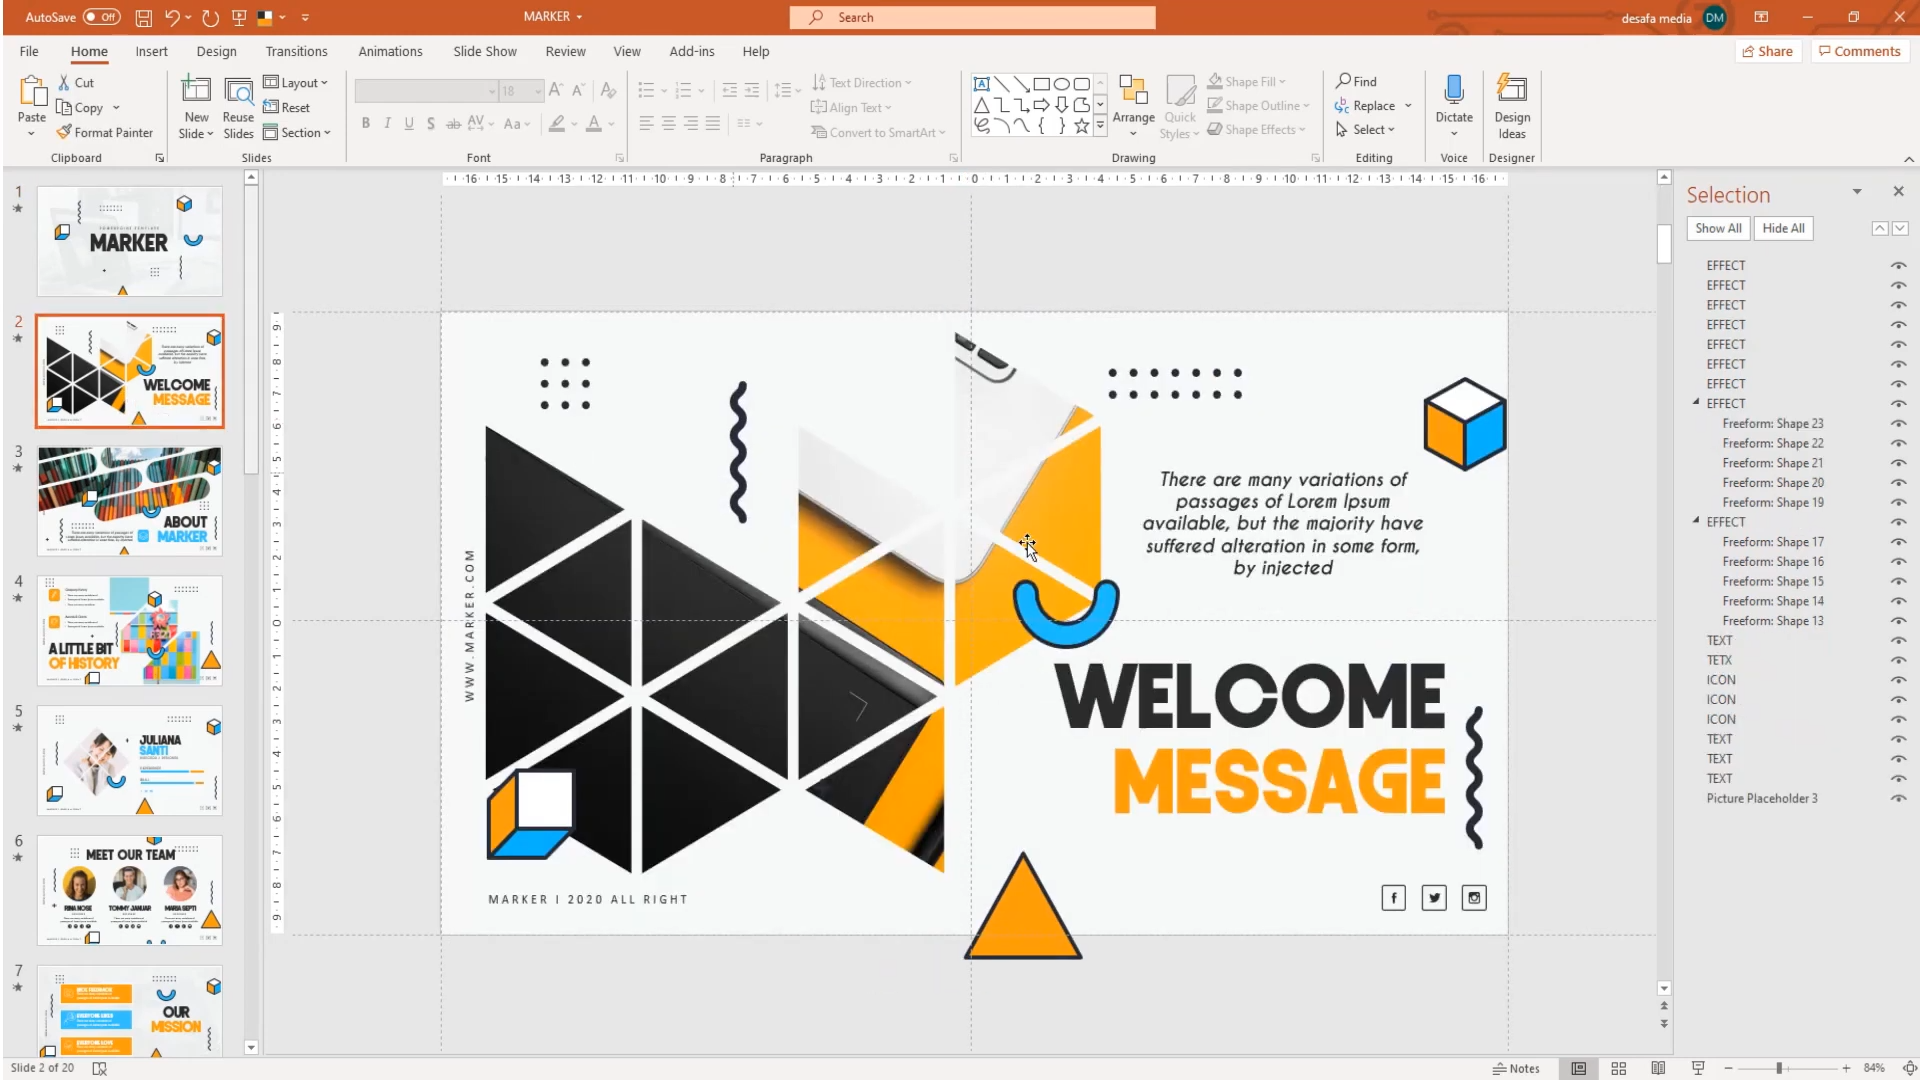Toggle visibility of Freeform: Shape 19

[x=1898, y=503]
